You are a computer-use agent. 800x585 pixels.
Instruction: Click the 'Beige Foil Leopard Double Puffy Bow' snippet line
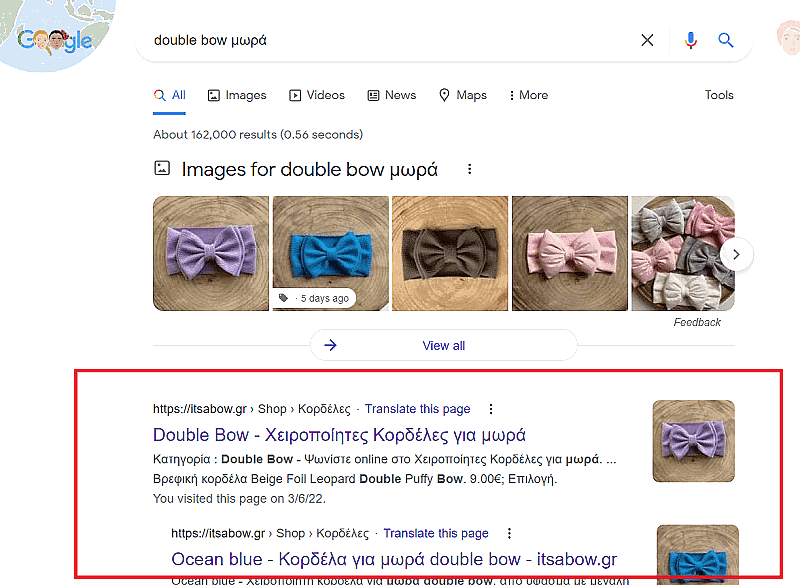pyautogui.click(x=355, y=479)
